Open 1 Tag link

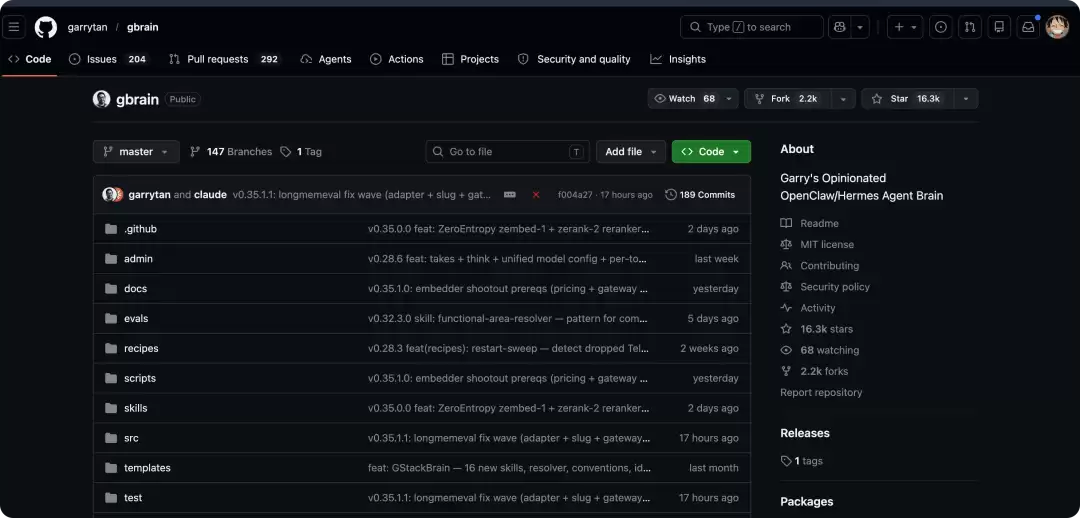(301, 152)
